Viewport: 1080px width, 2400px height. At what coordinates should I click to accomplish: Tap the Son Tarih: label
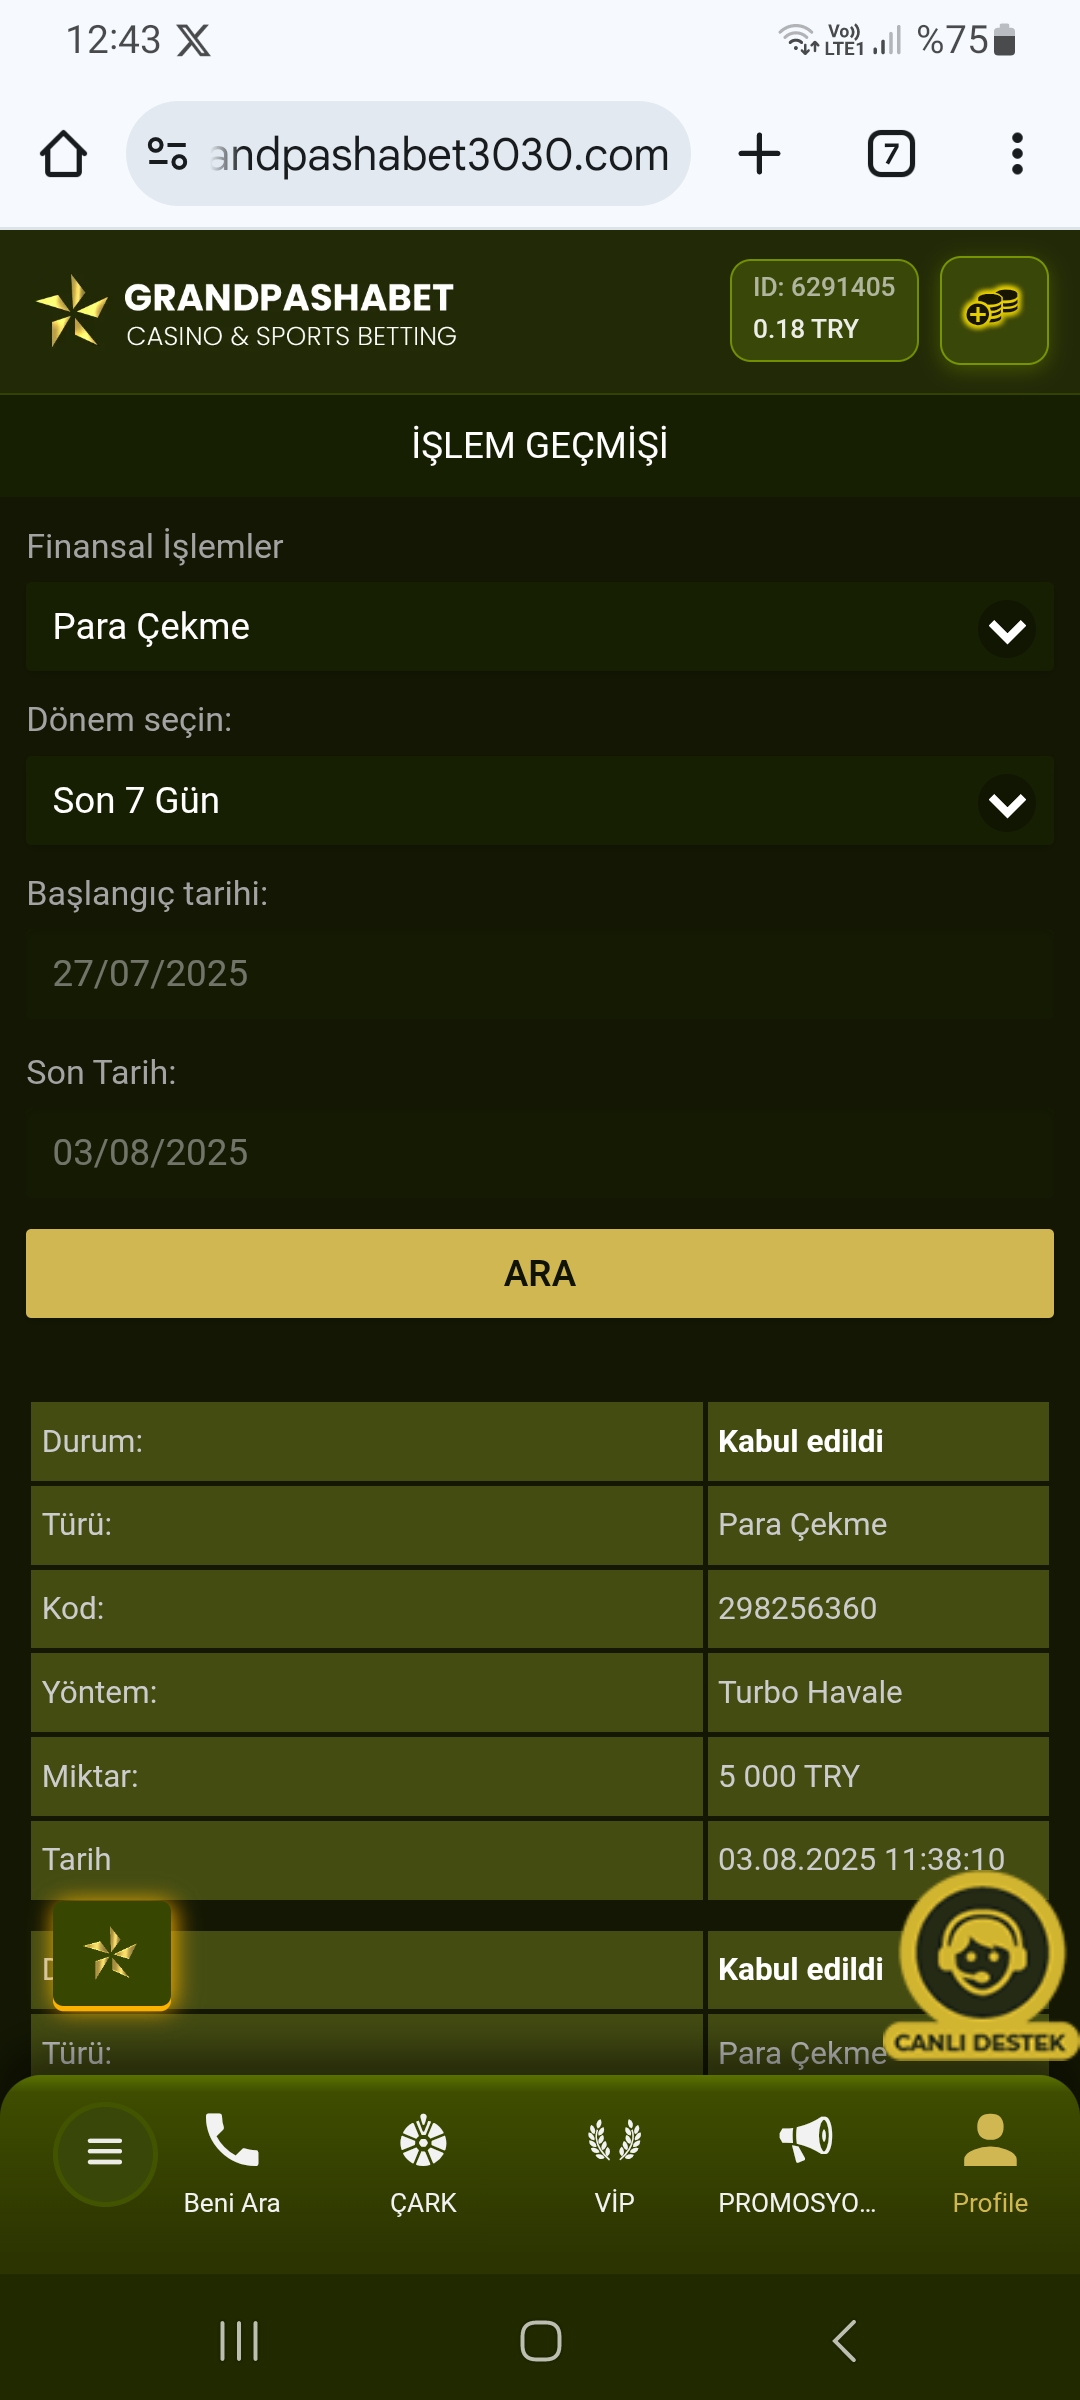(x=101, y=1073)
